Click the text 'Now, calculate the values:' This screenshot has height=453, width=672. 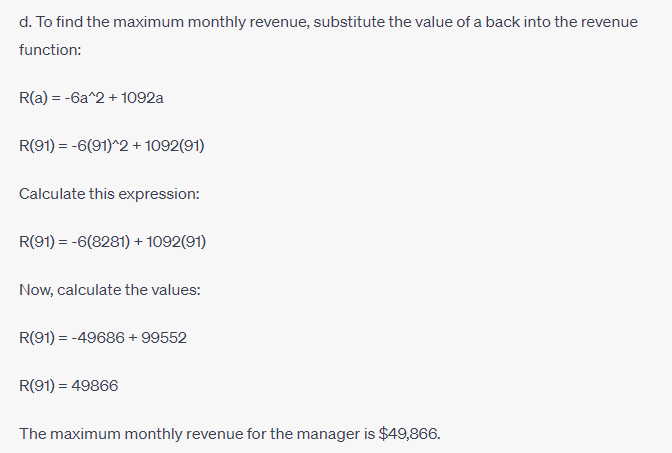[x=110, y=290]
